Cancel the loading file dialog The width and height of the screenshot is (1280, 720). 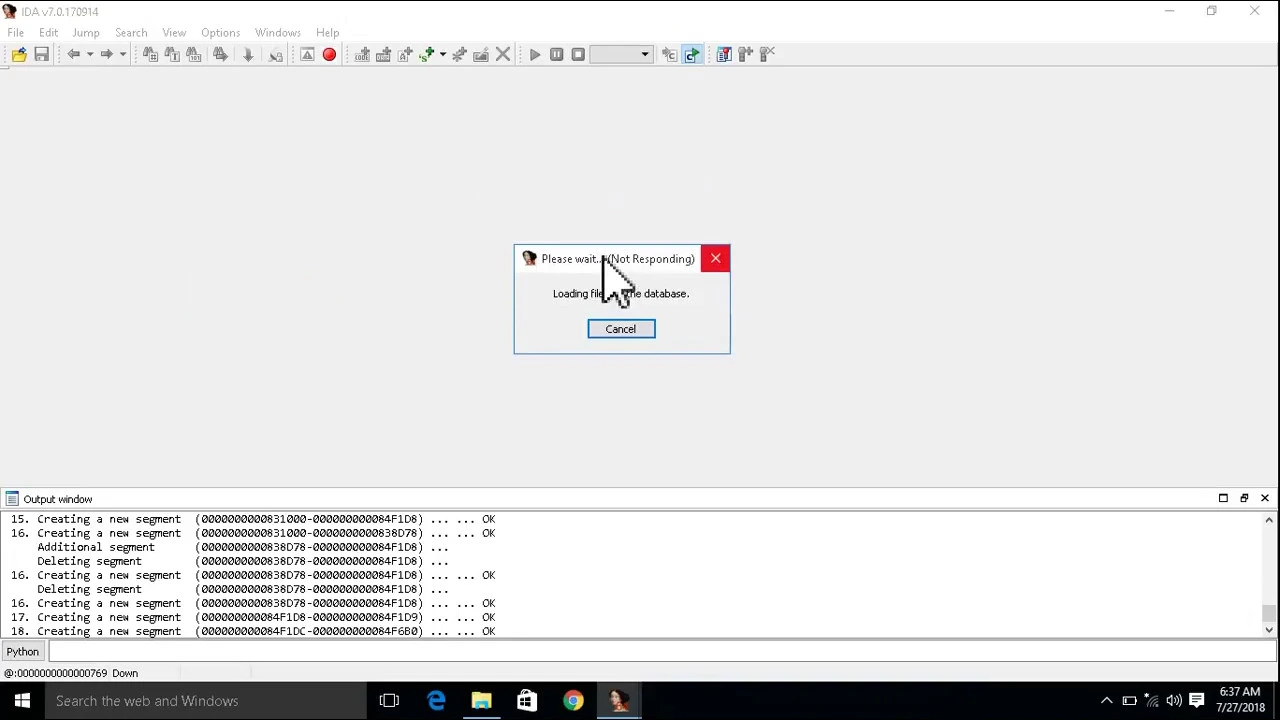621,329
